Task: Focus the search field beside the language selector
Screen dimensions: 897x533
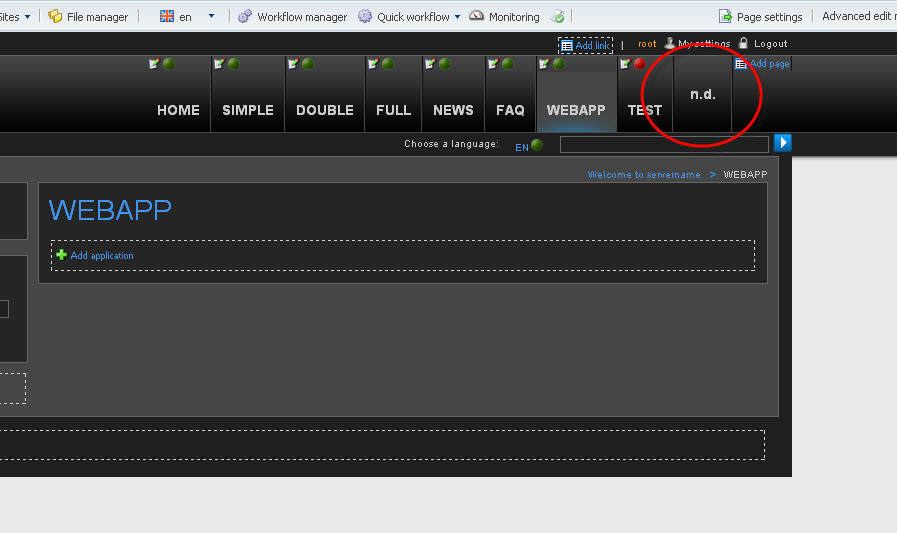Action: (x=664, y=145)
